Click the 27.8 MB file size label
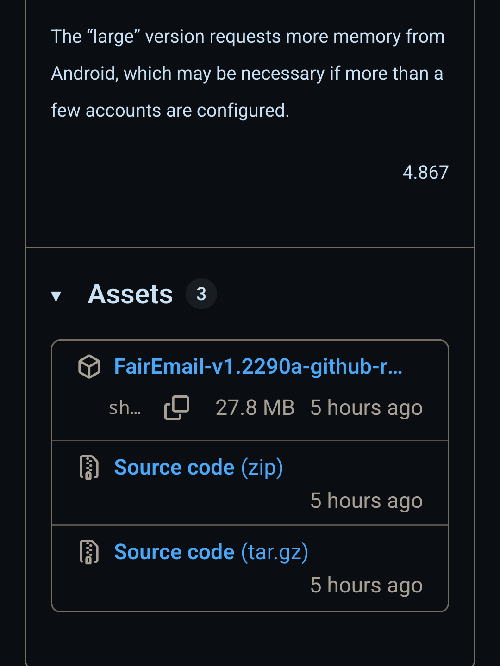The image size is (500, 666). [x=255, y=408]
